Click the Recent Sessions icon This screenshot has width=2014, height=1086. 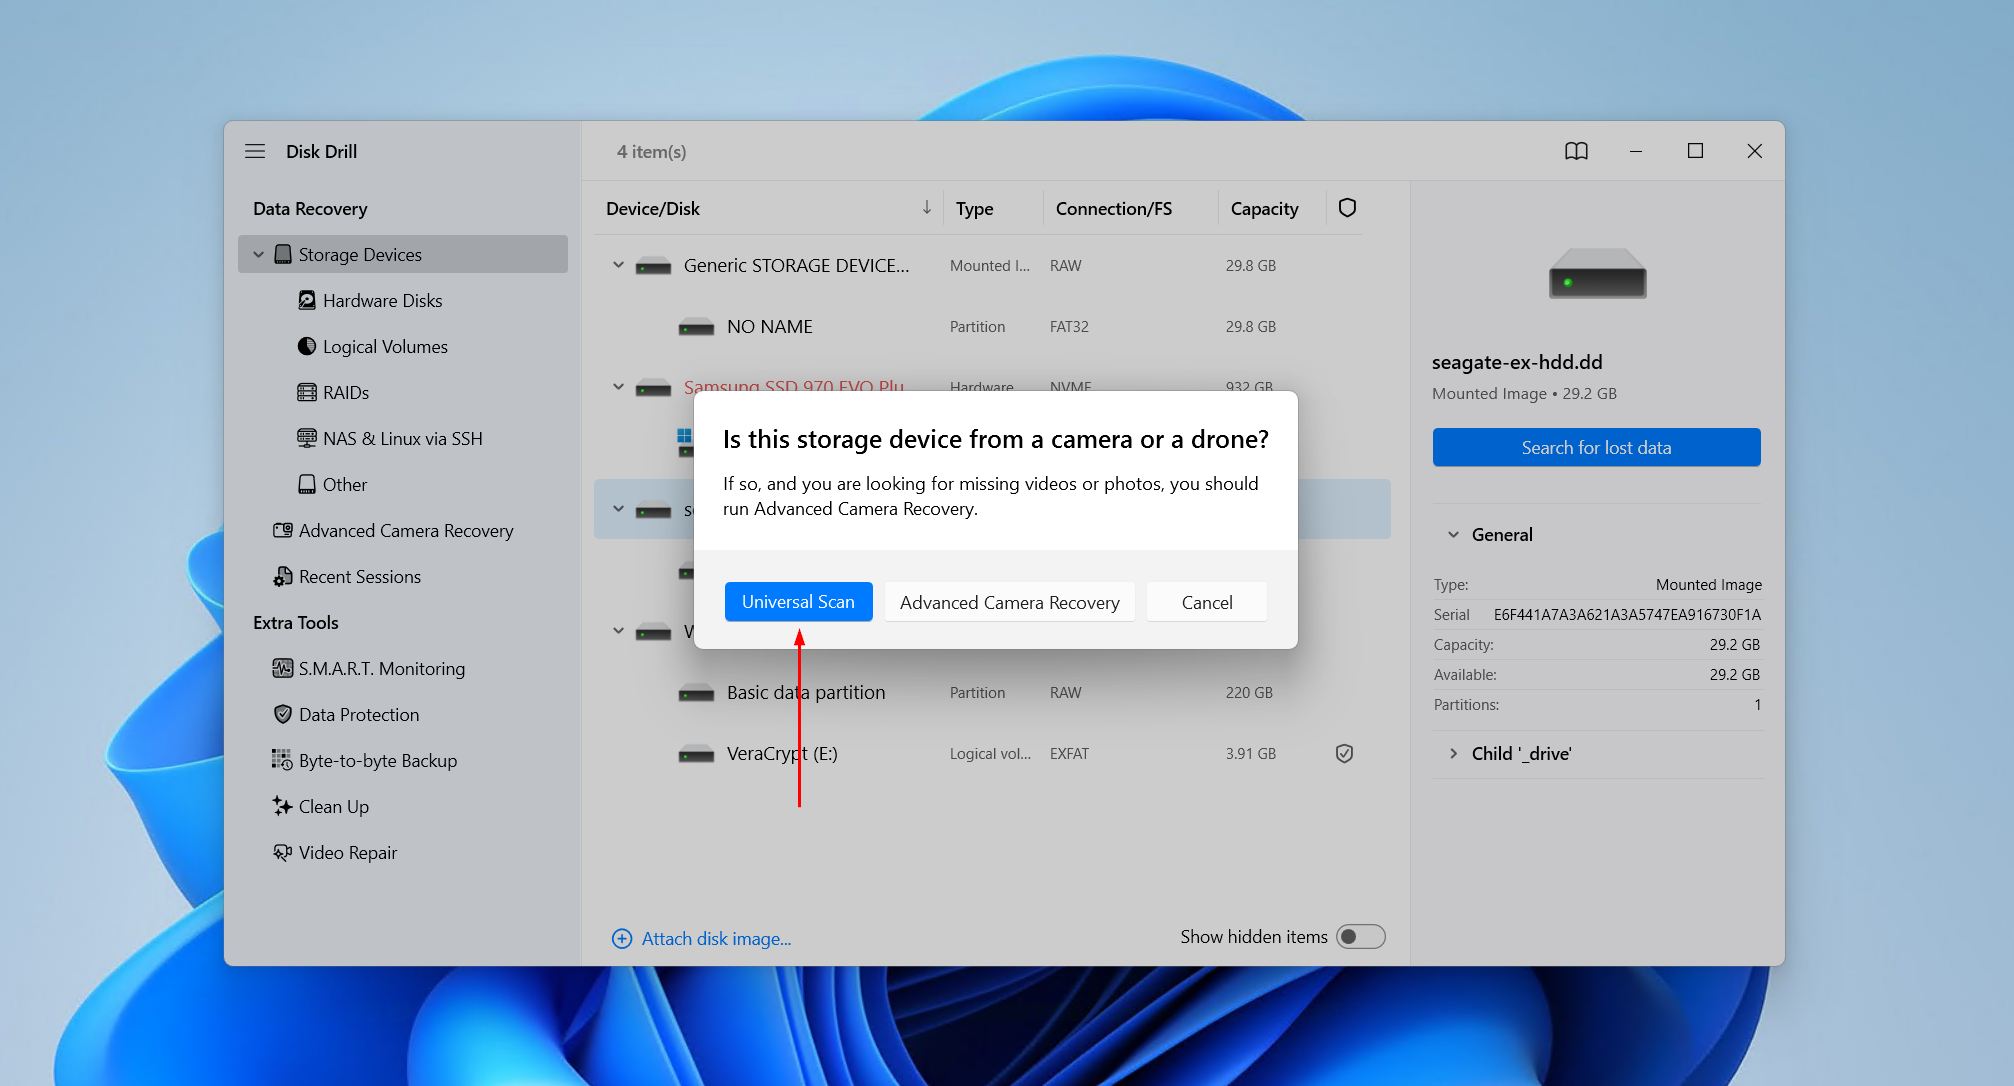click(x=283, y=576)
